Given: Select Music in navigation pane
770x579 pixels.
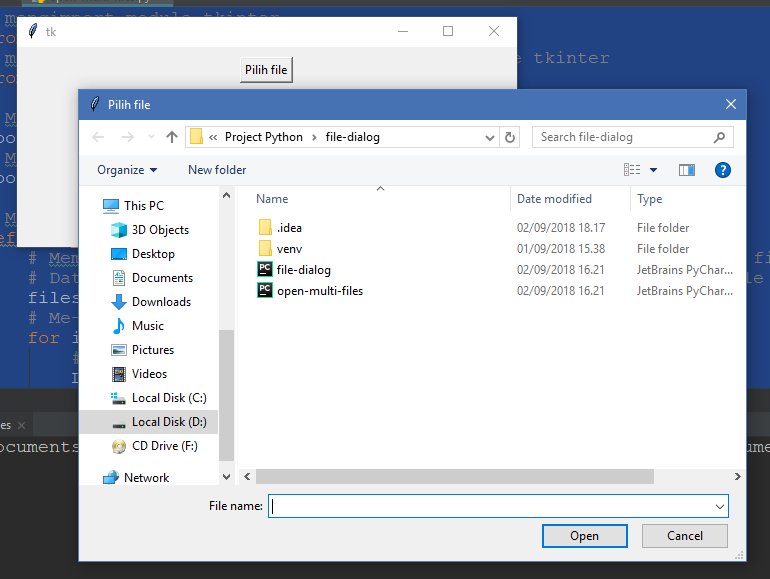Looking at the screenshot, I should click(148, 326).
